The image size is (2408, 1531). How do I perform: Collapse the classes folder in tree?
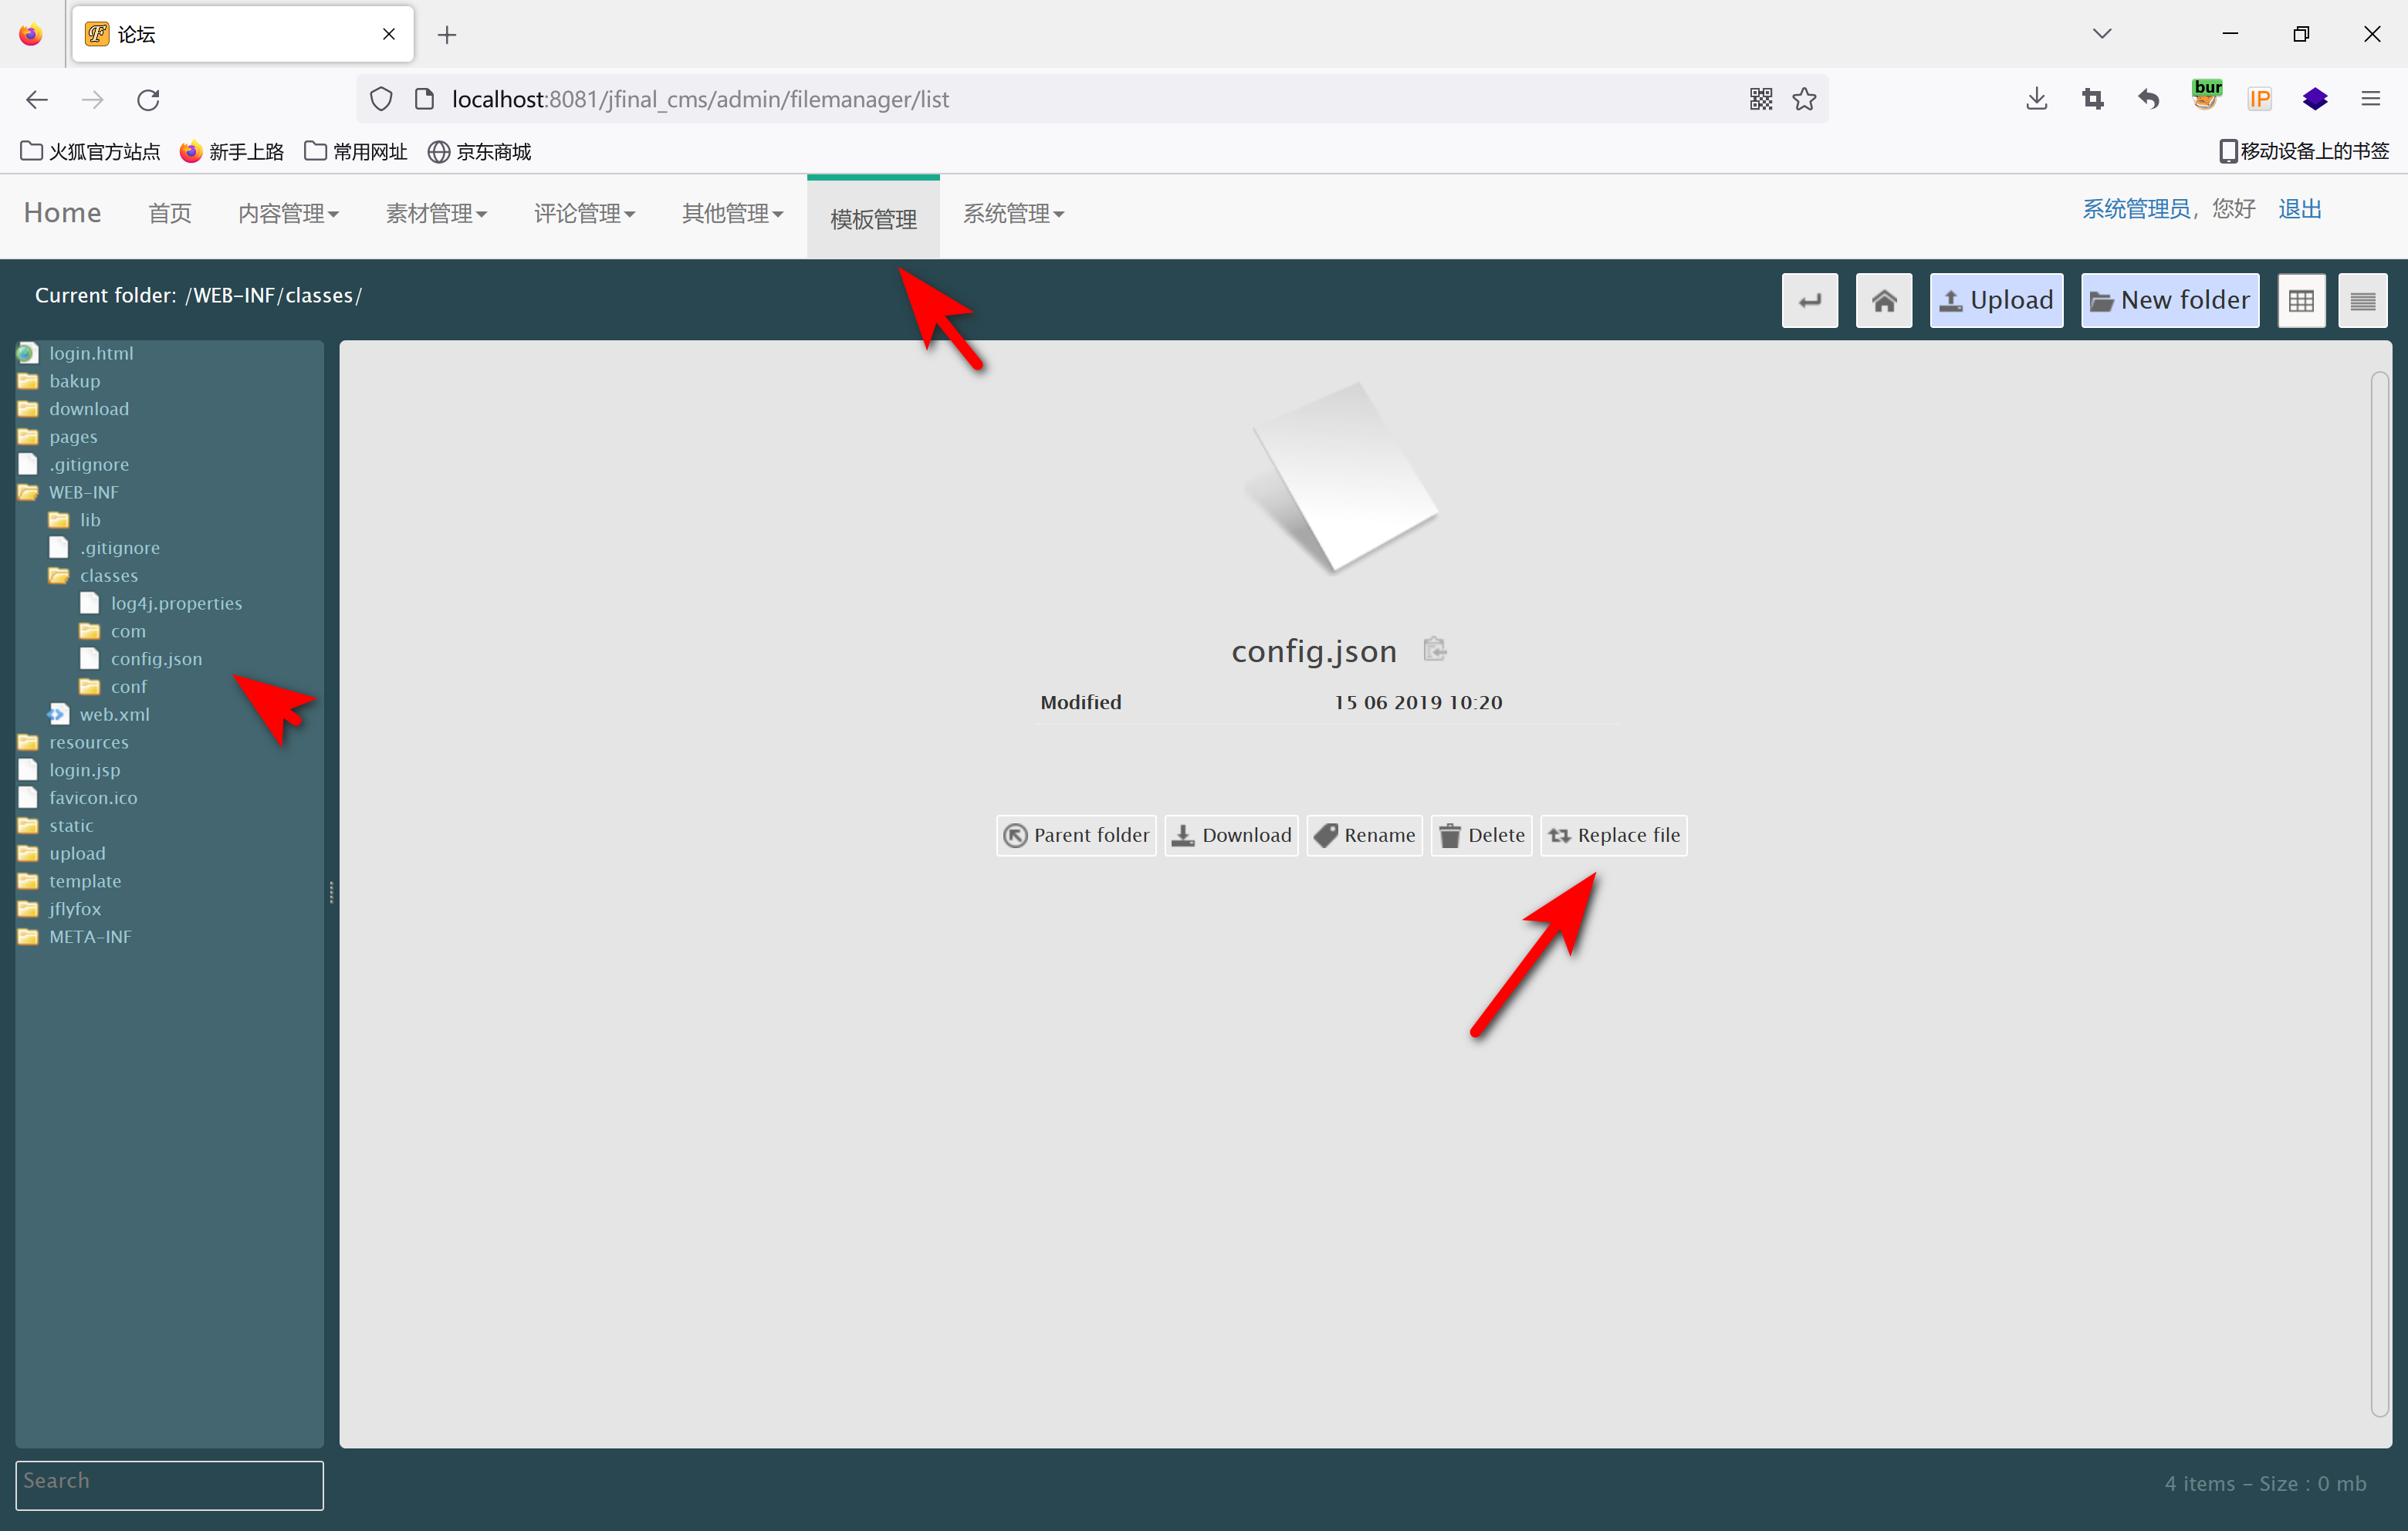(x=108, y=575)
